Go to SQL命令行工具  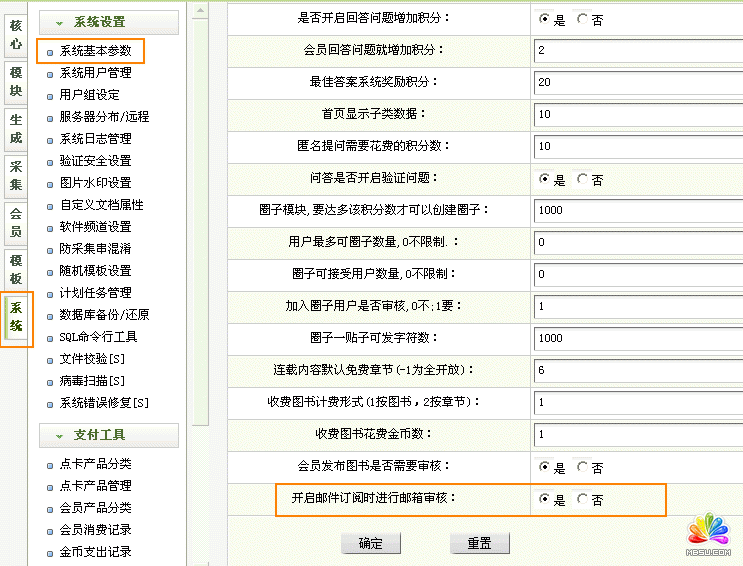click(x=98, y=337)
